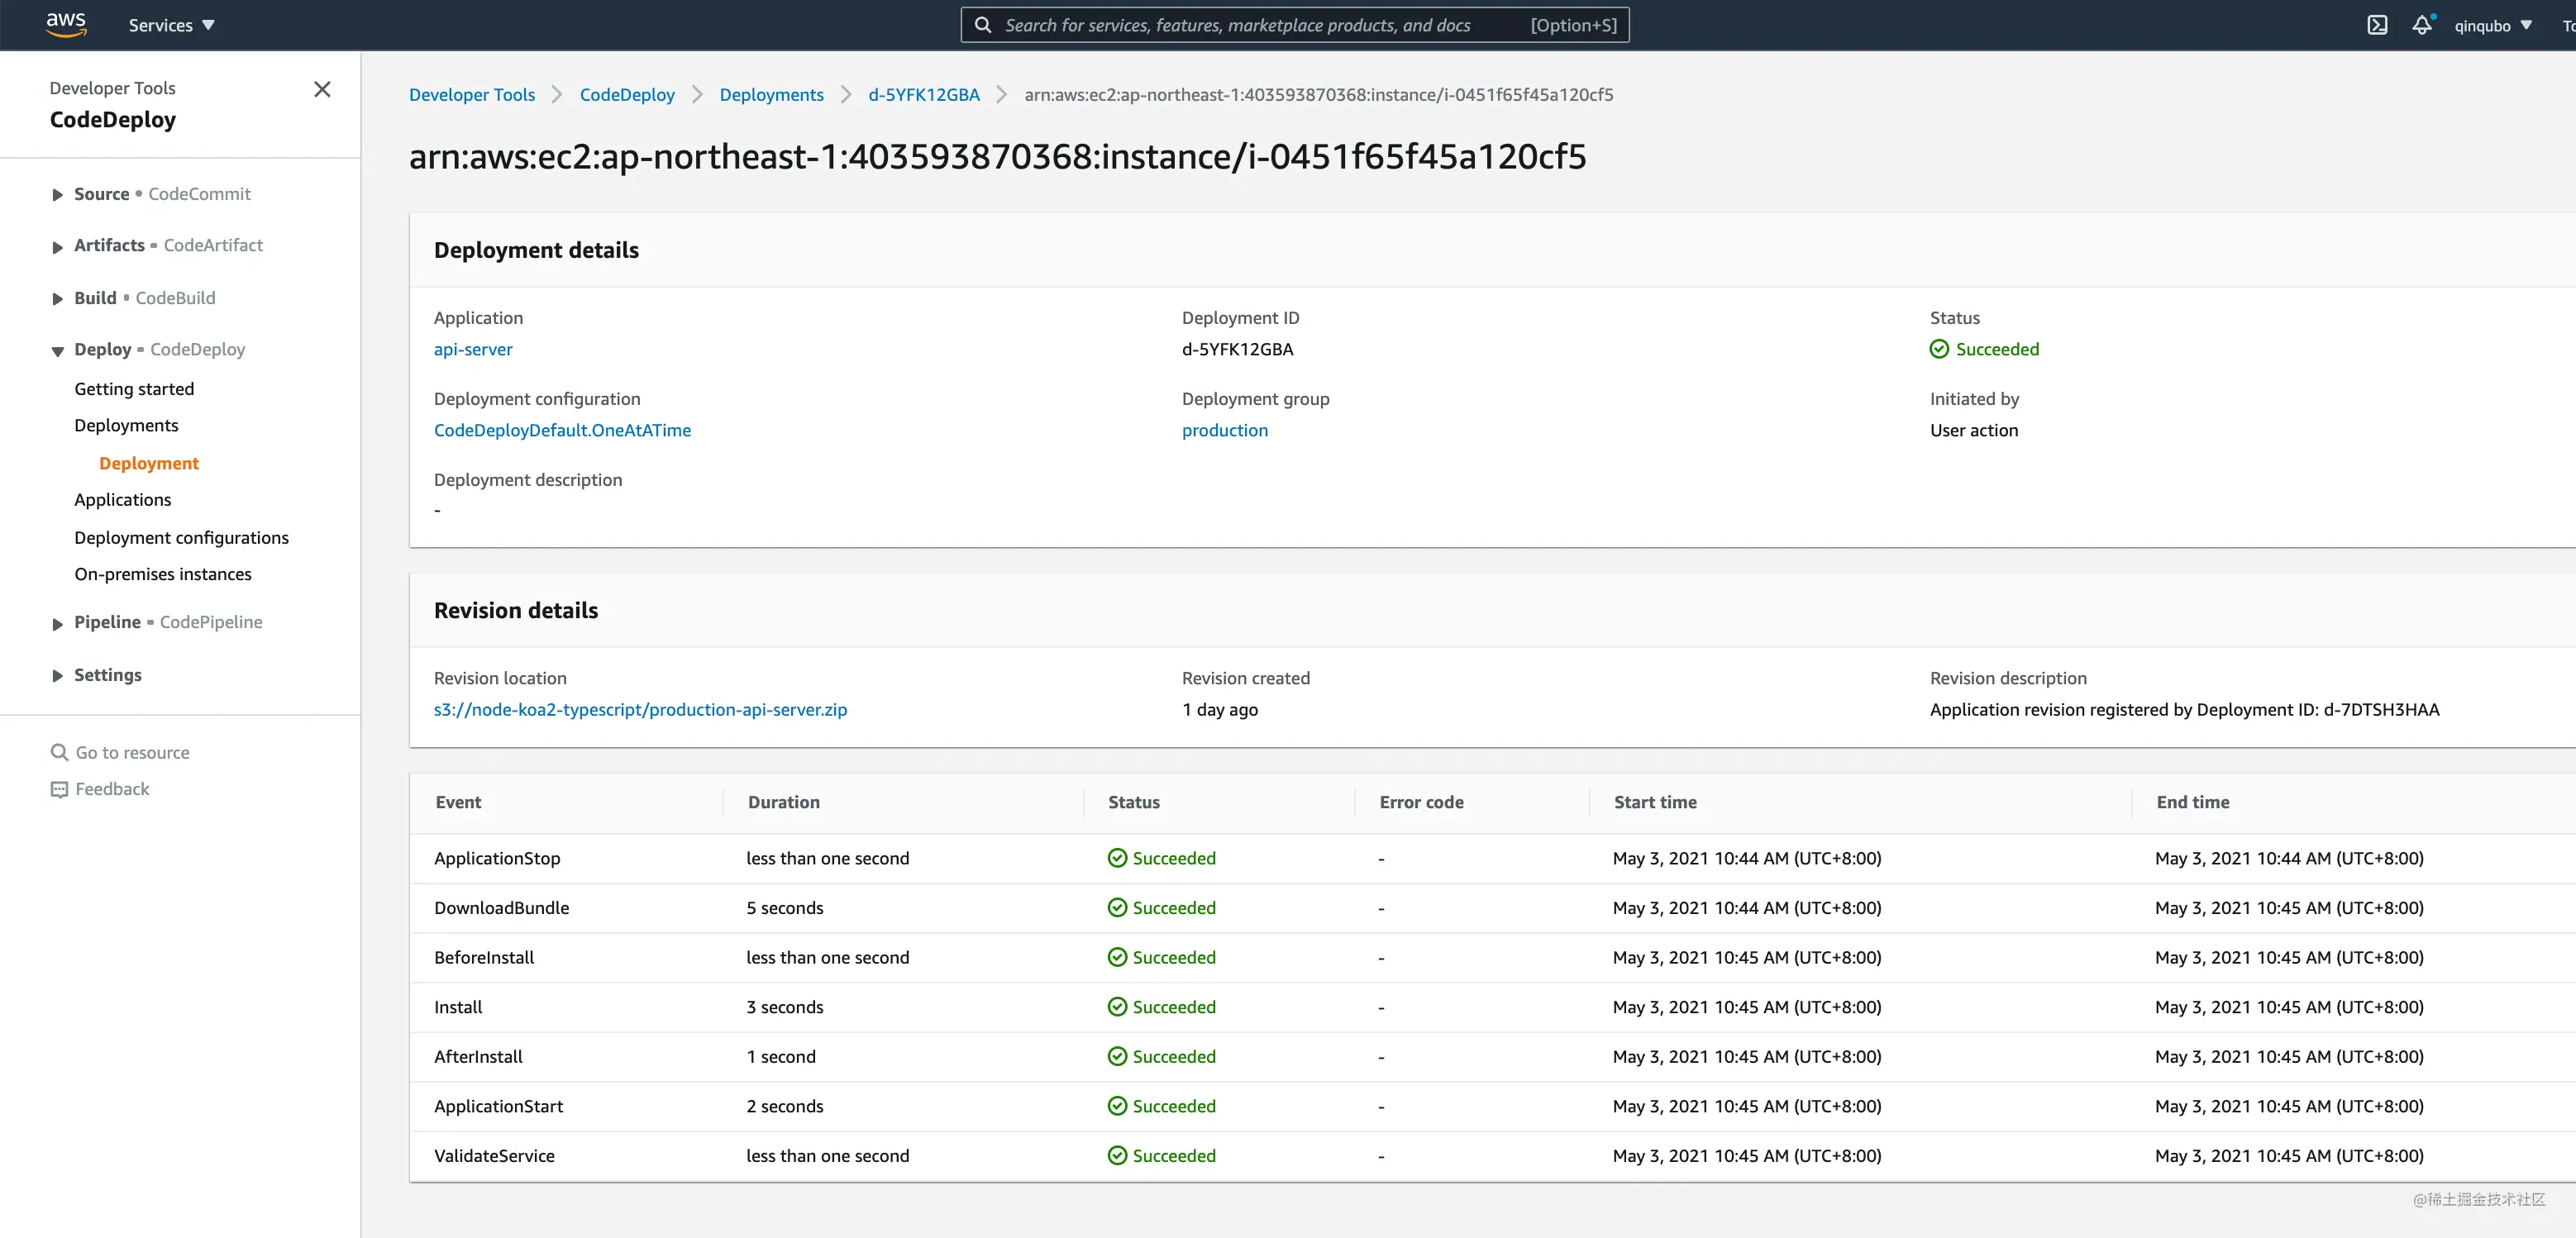Click the success icon in ValidateService row

coord(1117,1155)
